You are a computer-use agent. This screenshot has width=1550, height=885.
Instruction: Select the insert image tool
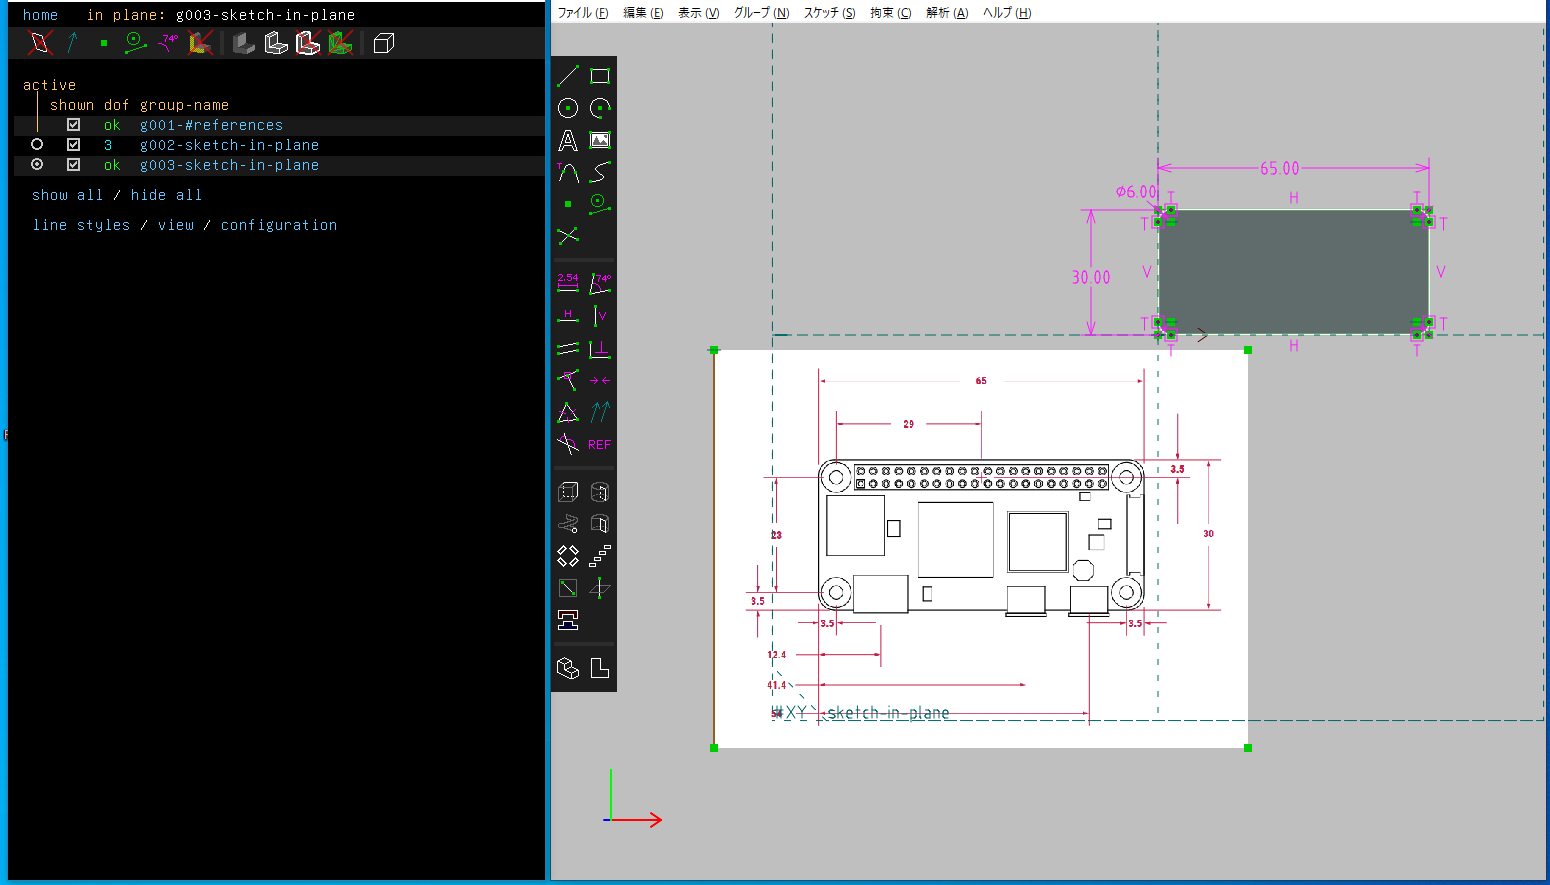(600, 141)
